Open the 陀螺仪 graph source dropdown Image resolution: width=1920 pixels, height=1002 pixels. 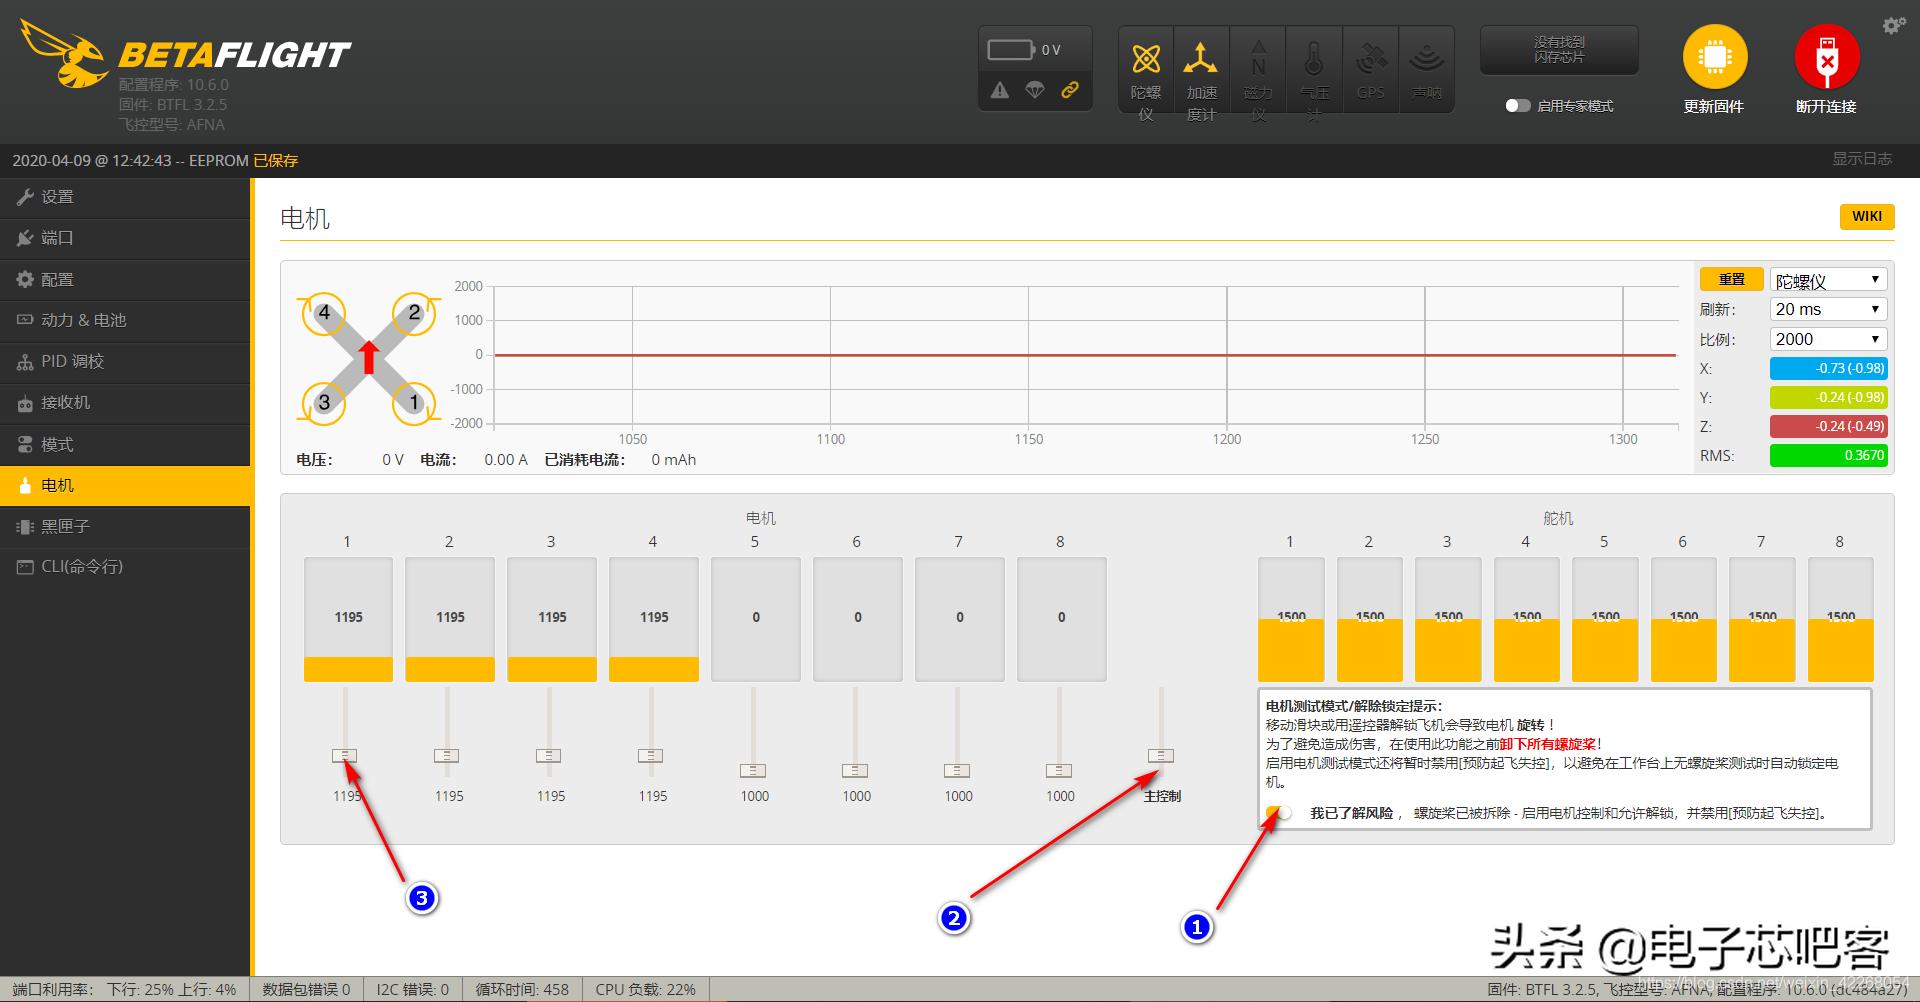[1827, 280]
